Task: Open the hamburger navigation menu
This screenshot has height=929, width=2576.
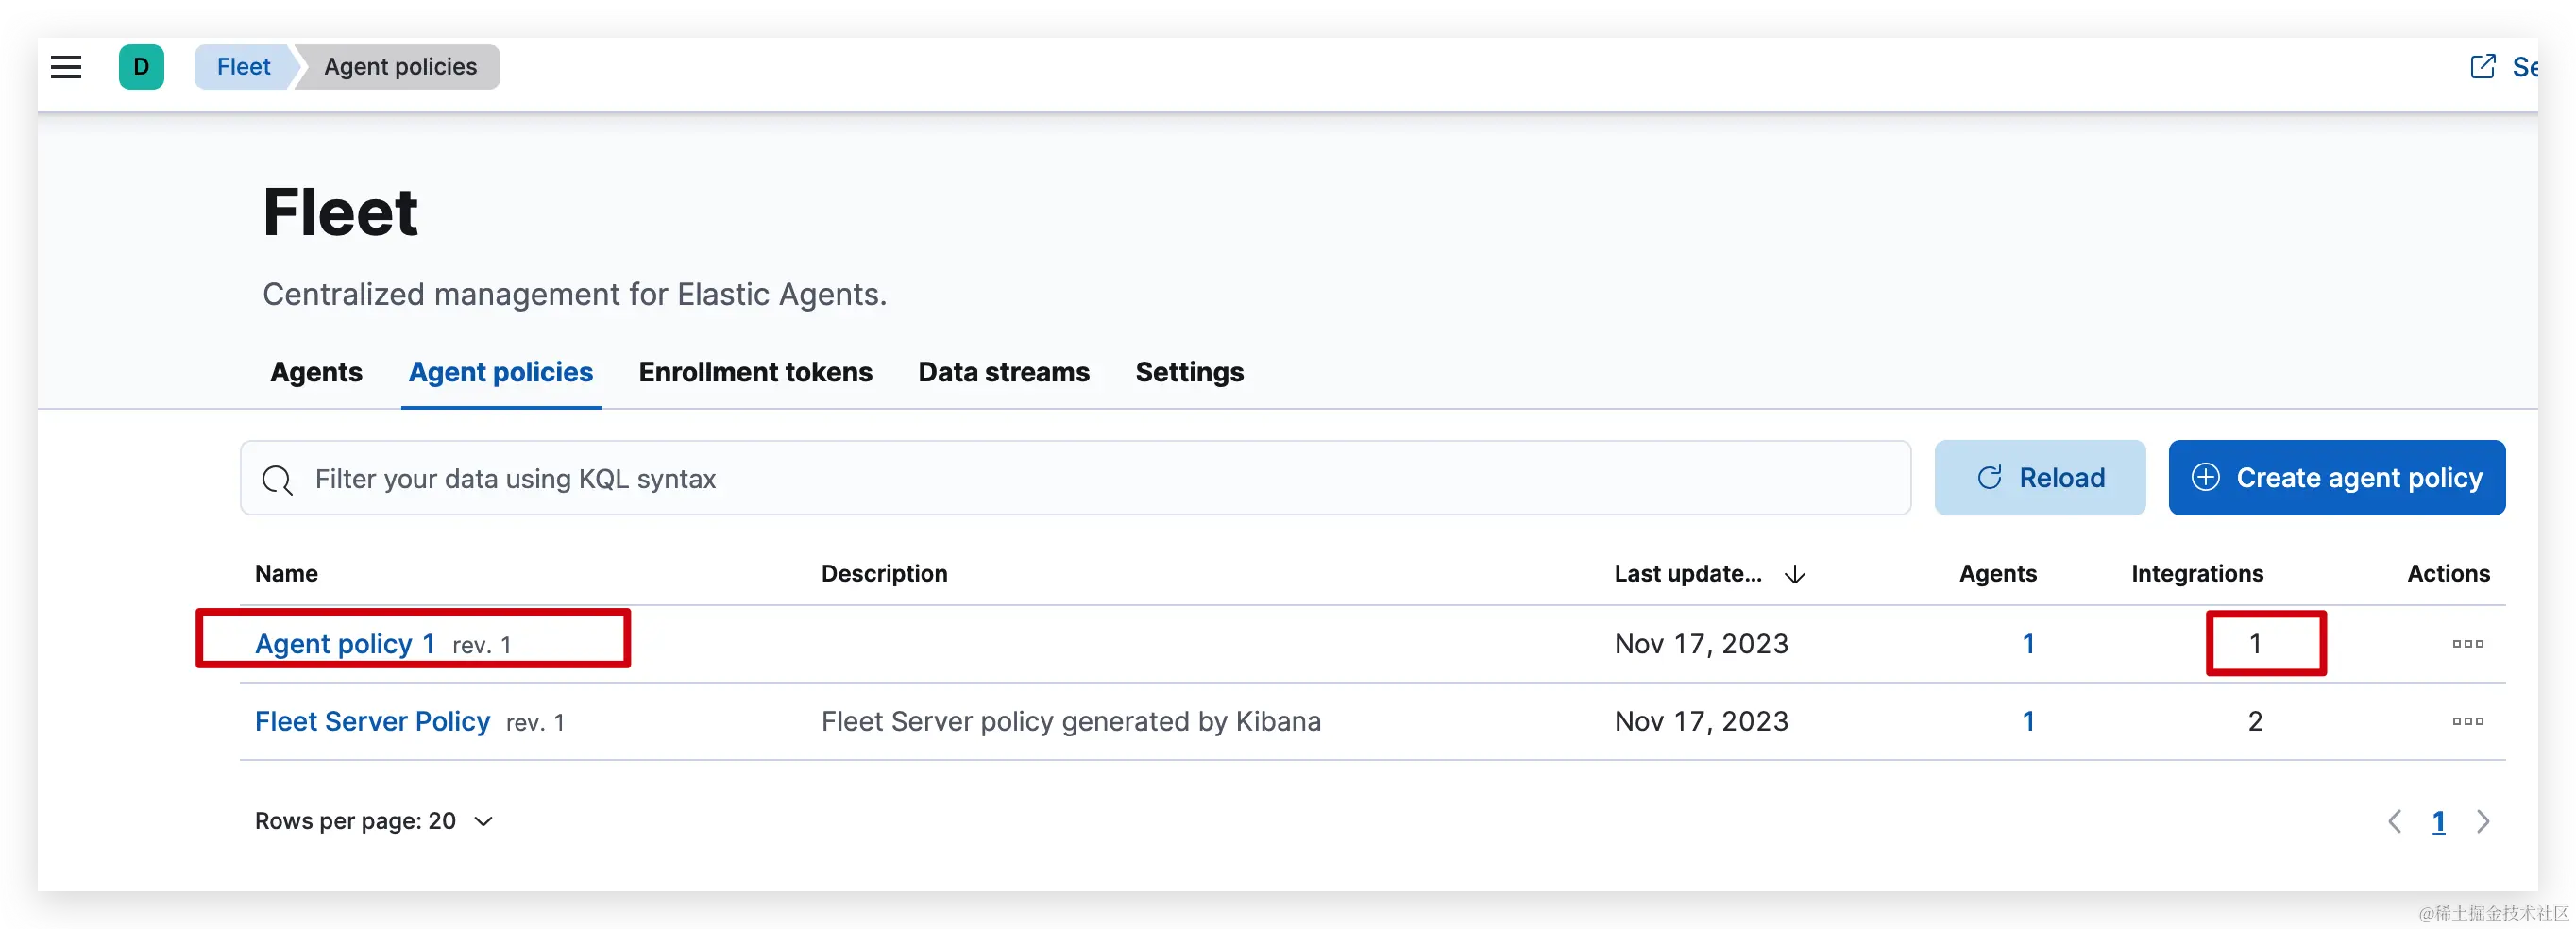Action: pyautogui.click(x=66, y=67)
